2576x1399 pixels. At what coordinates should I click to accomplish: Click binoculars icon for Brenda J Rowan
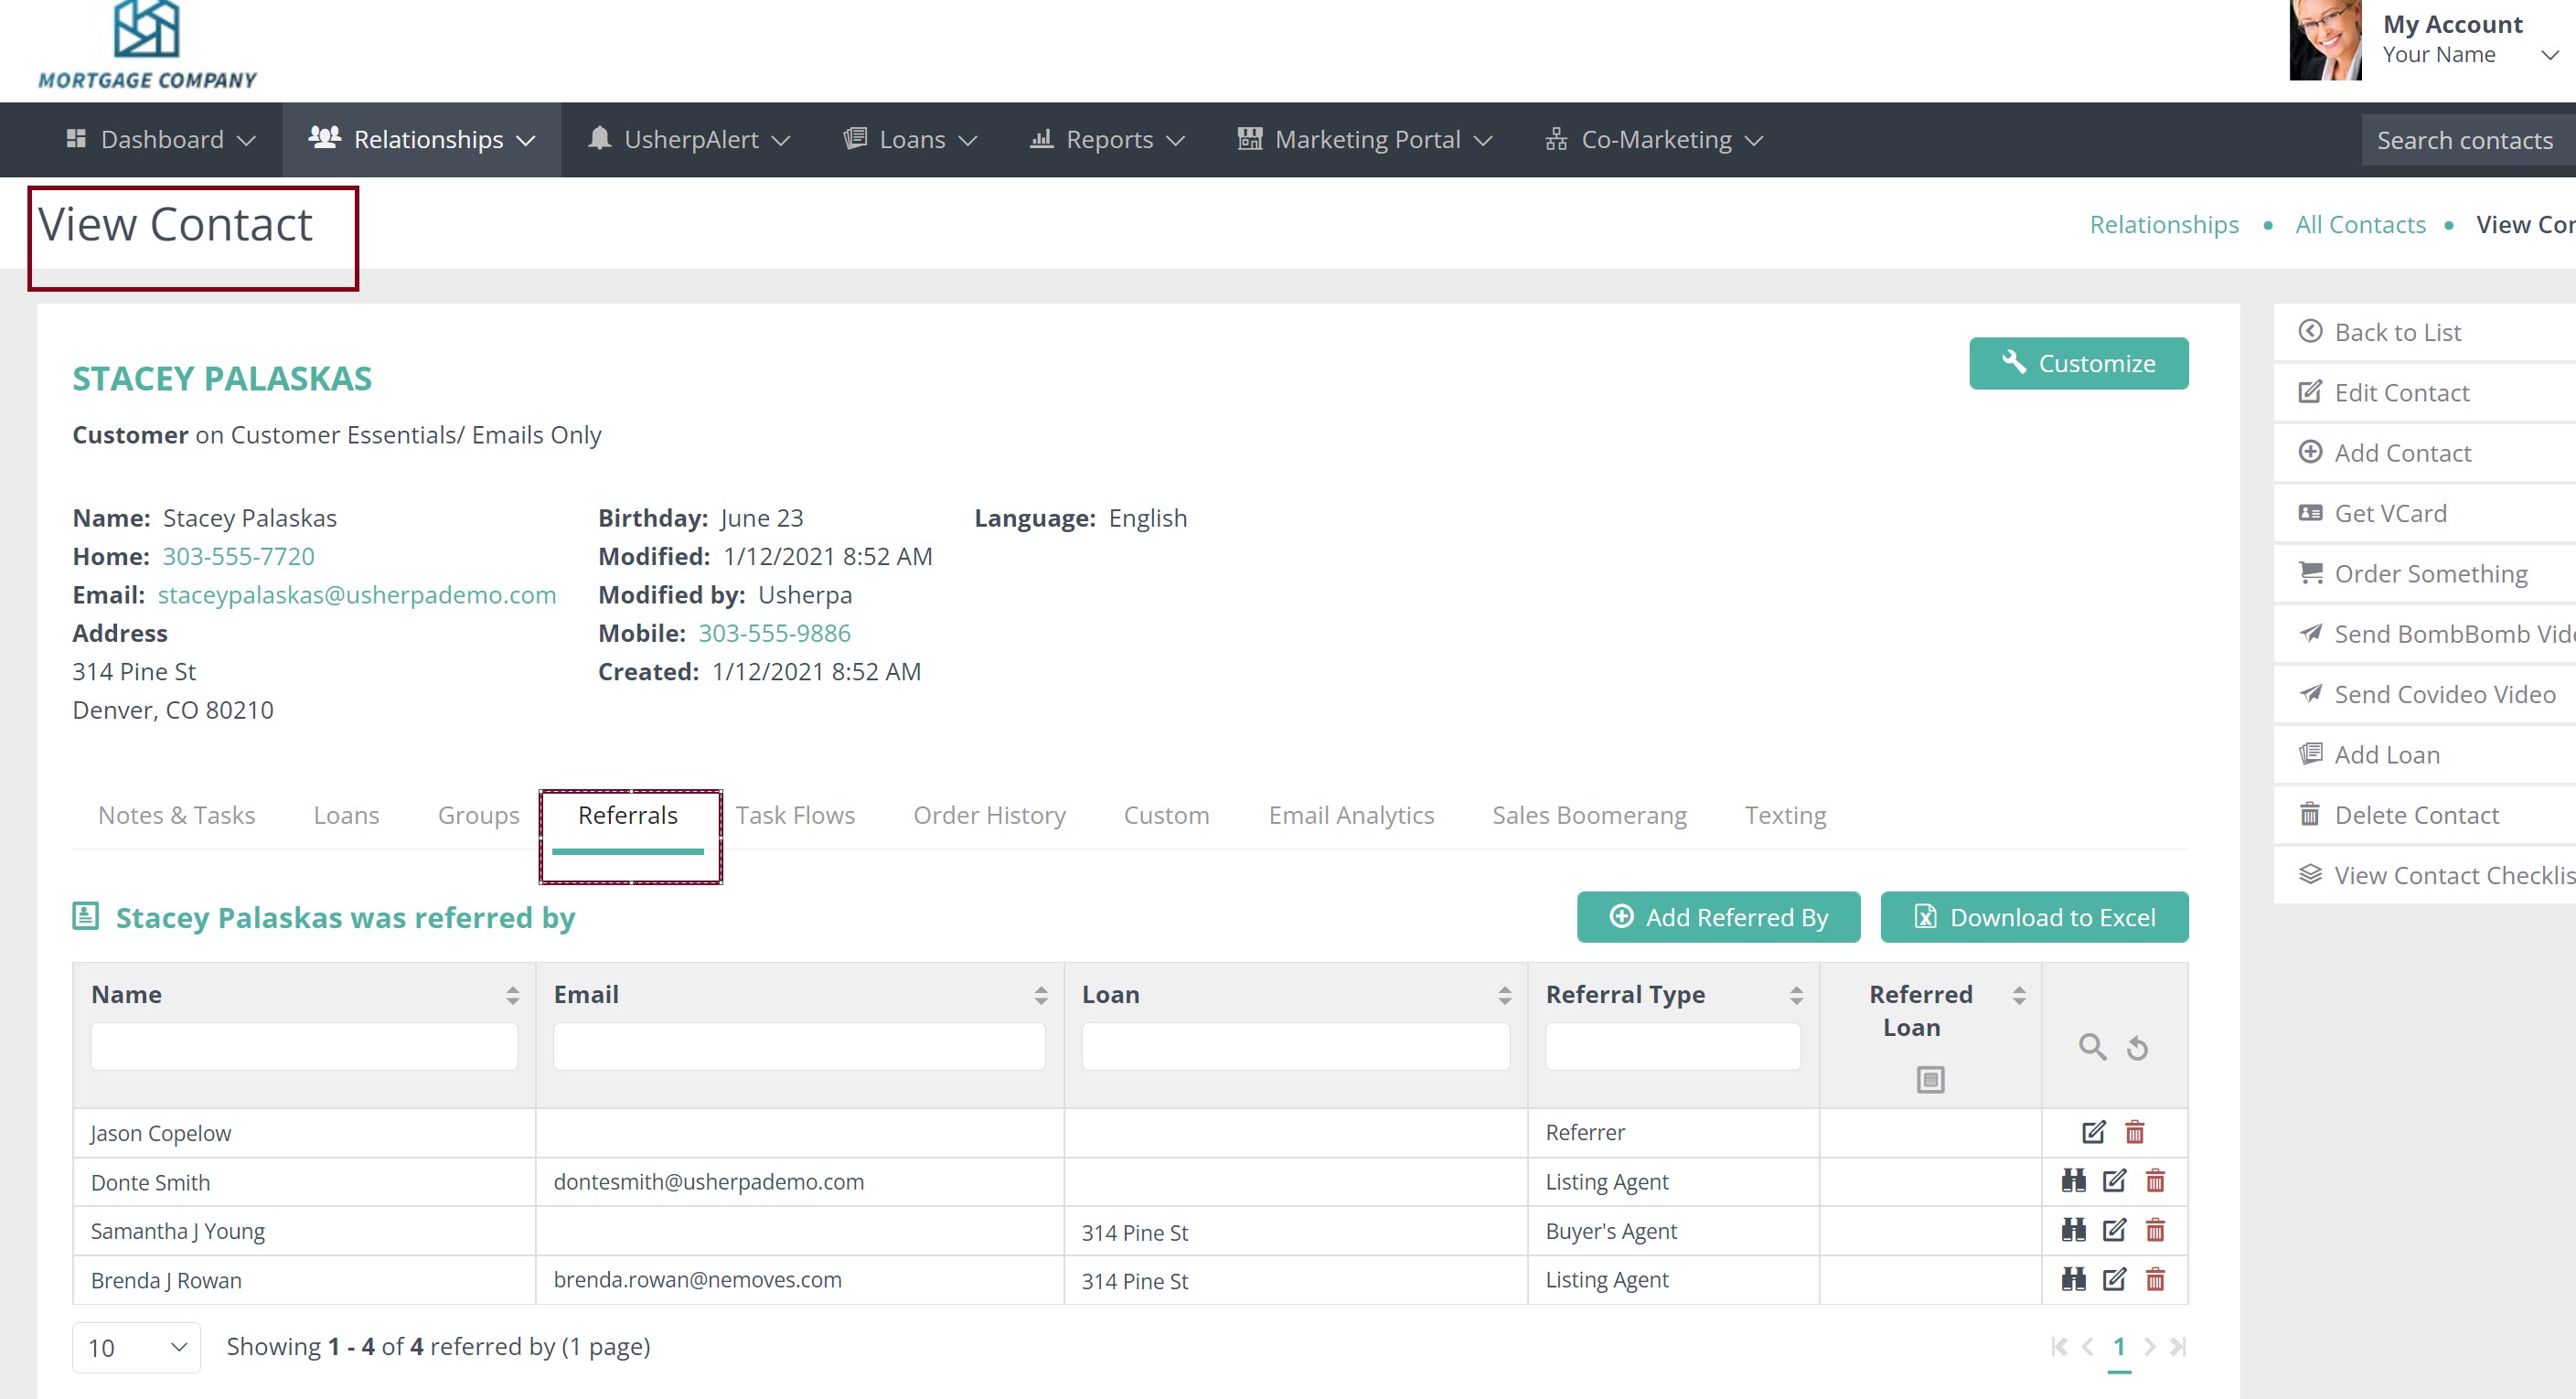[2073, 1279]
